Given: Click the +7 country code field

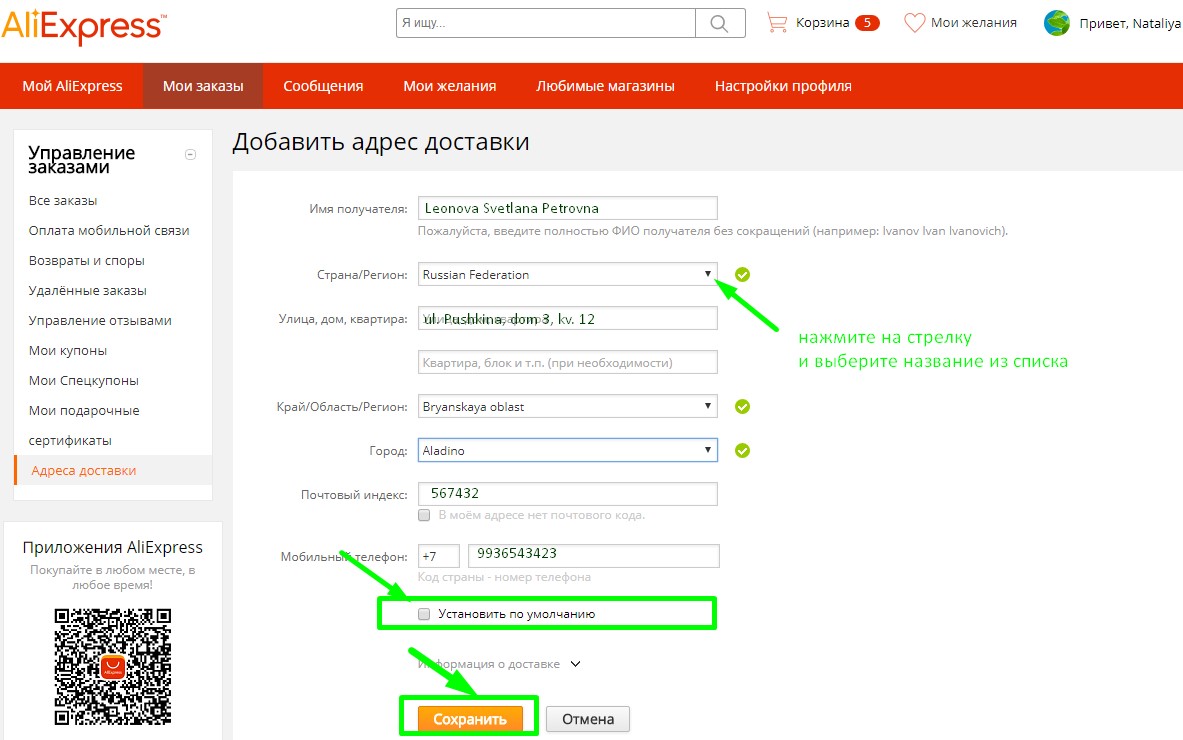Looking at the screenshot, I should click(438, 556).
